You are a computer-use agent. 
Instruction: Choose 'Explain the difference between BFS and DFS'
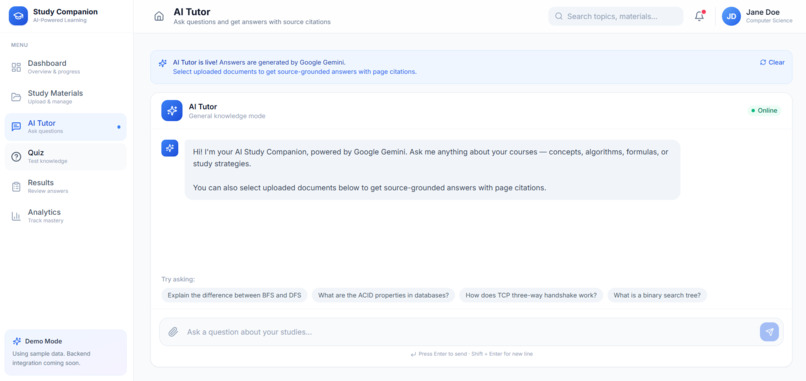click(x=234, y=296)
